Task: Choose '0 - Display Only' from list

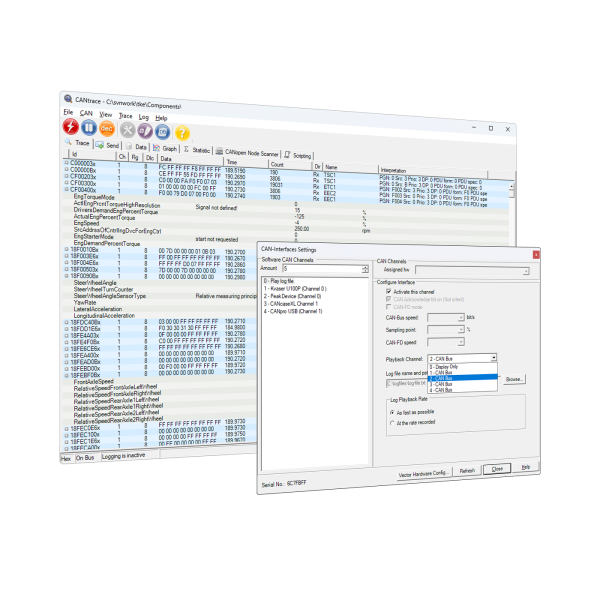Action: coord(445,366)
